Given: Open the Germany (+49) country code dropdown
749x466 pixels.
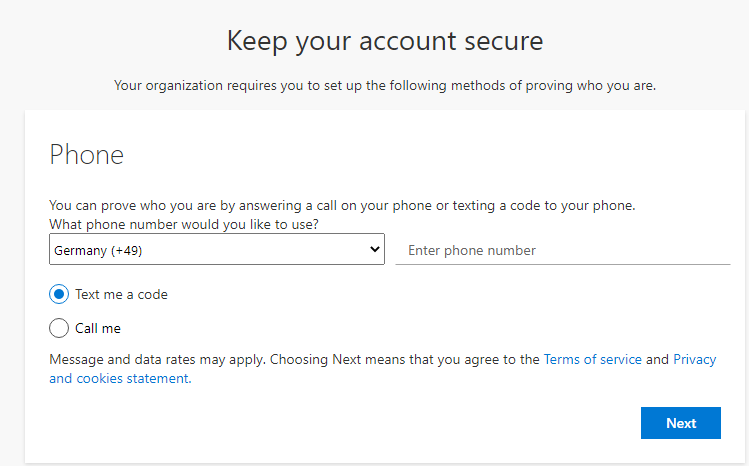Looking at the screenshot, I should pyautogui.click(x=216, y=250).
